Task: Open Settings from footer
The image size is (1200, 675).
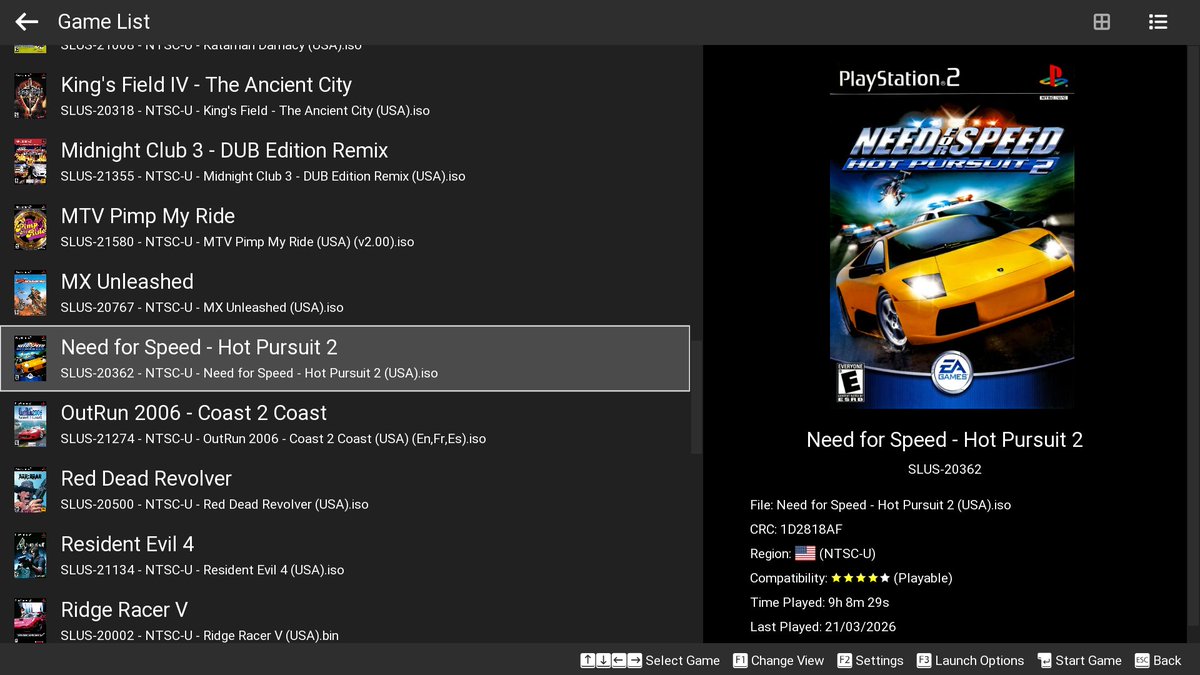Action: [x=870, y=660]
